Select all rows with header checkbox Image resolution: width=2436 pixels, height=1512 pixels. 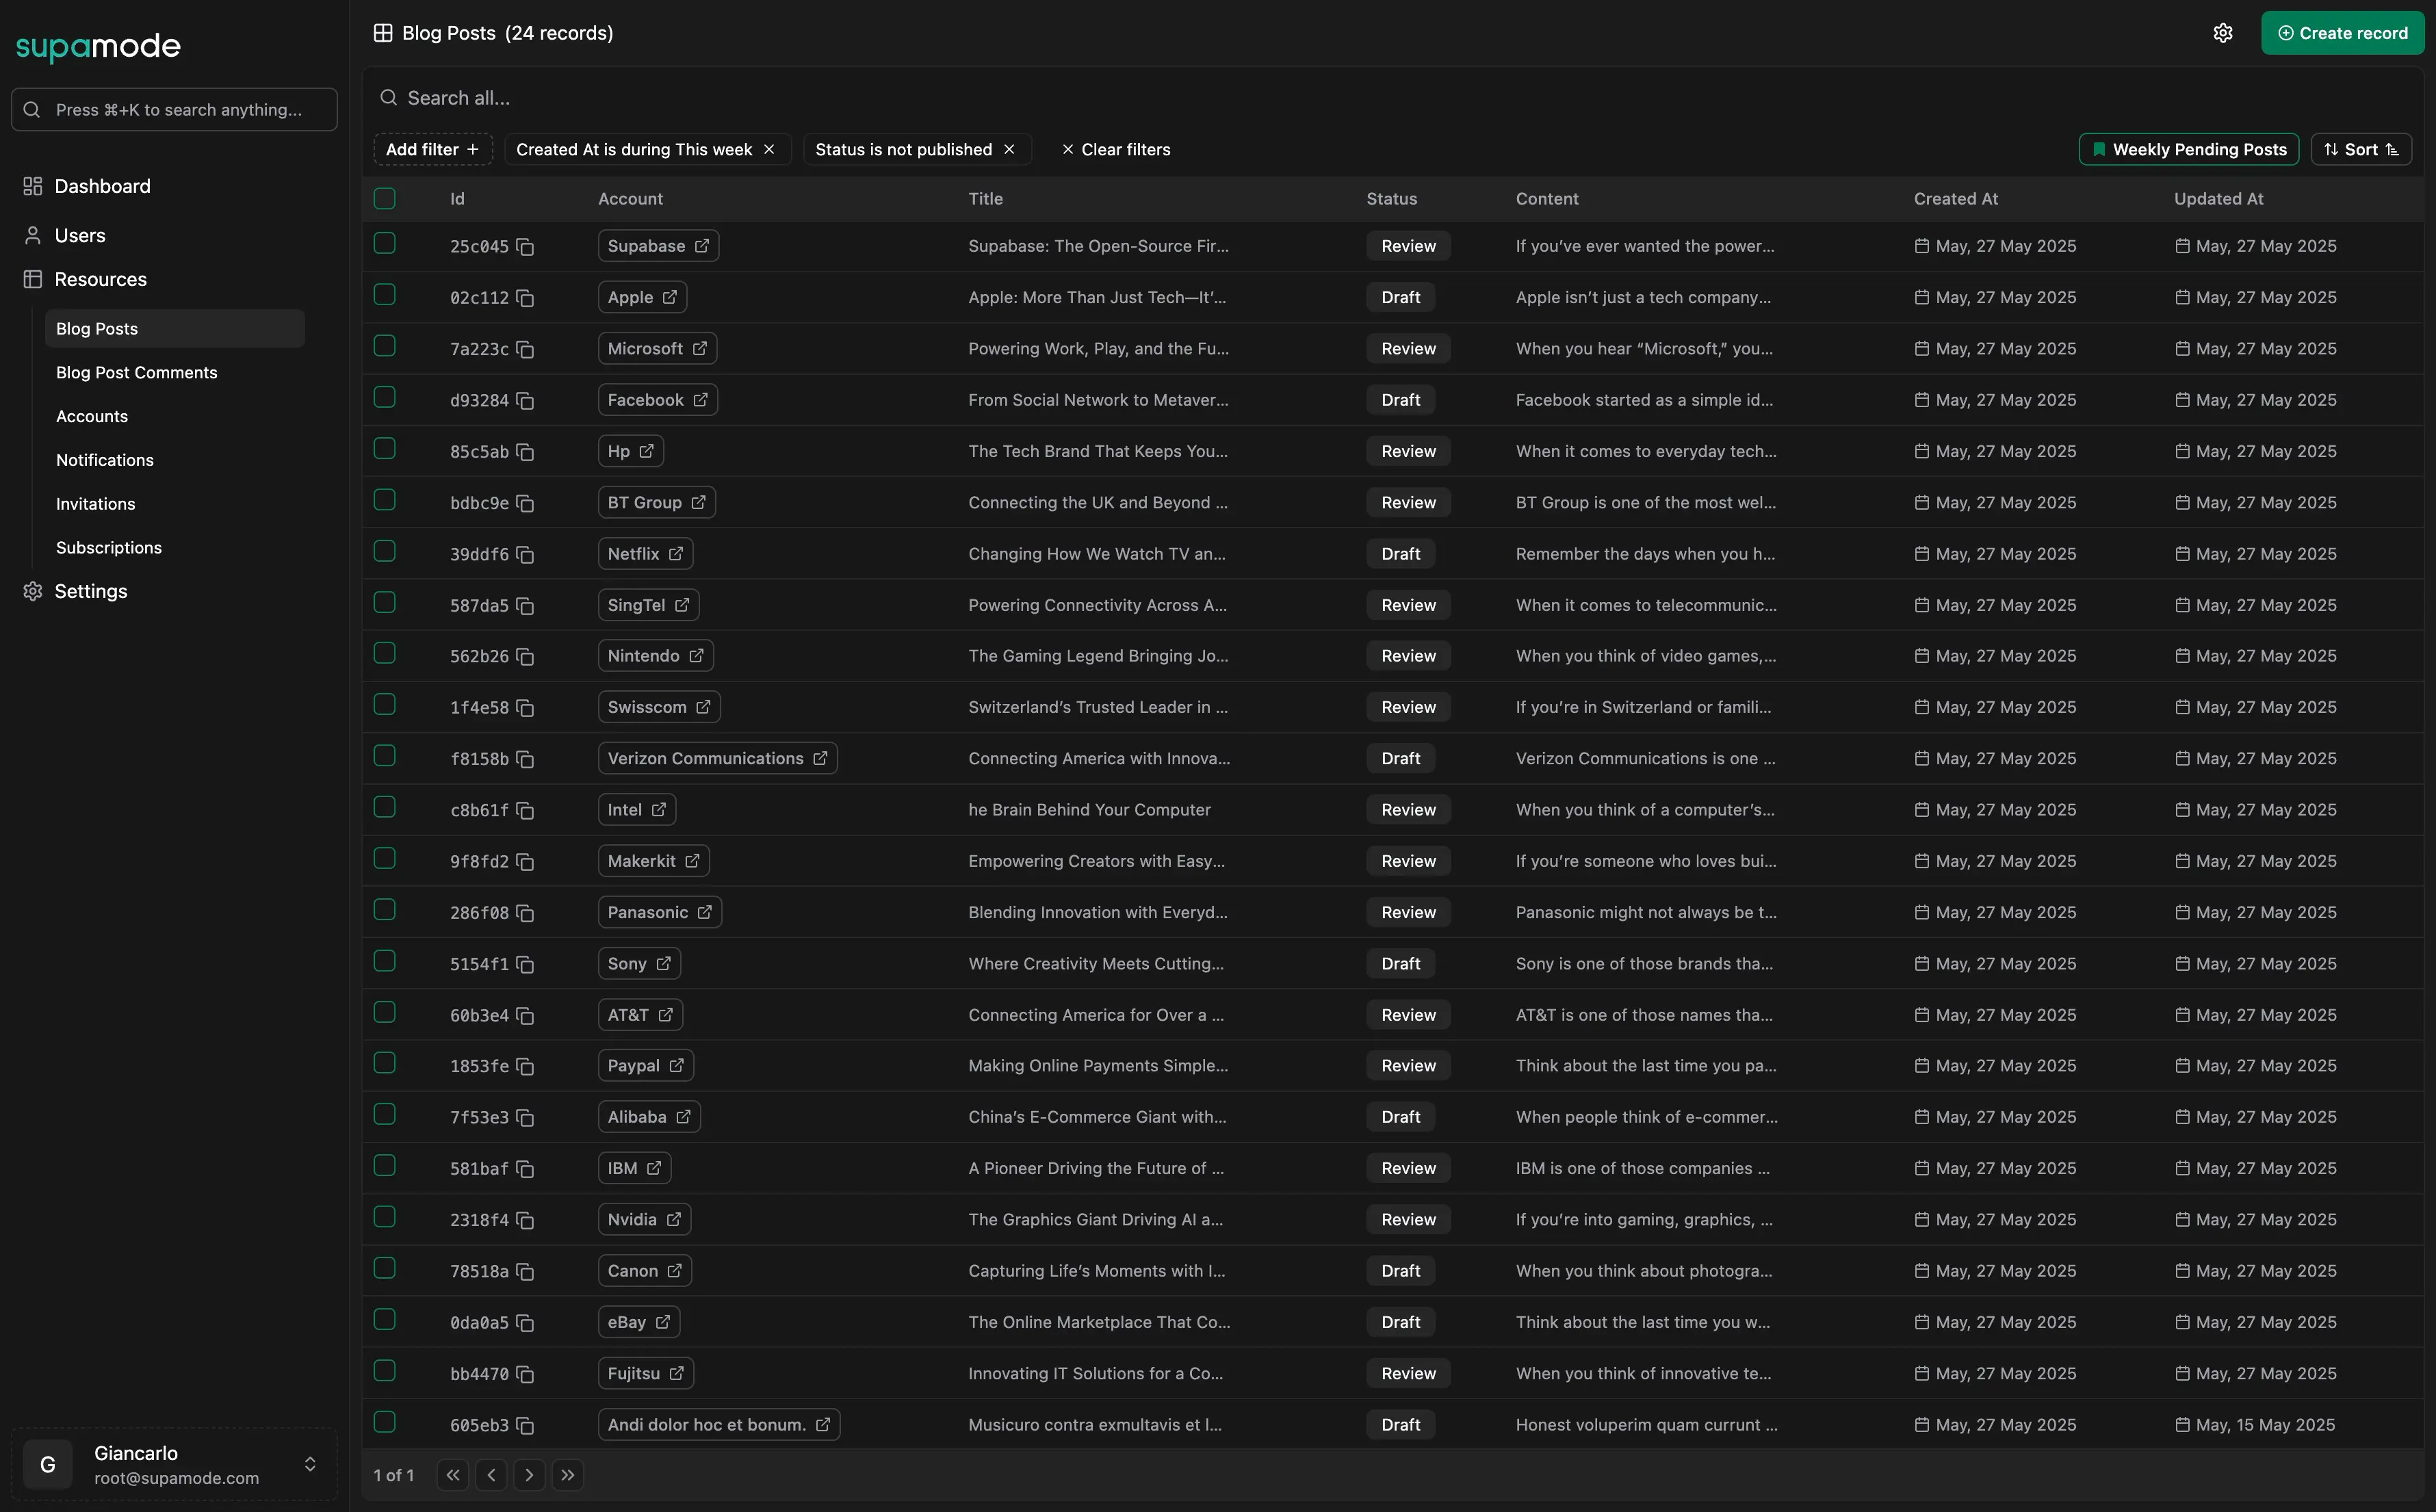(385, 198)
